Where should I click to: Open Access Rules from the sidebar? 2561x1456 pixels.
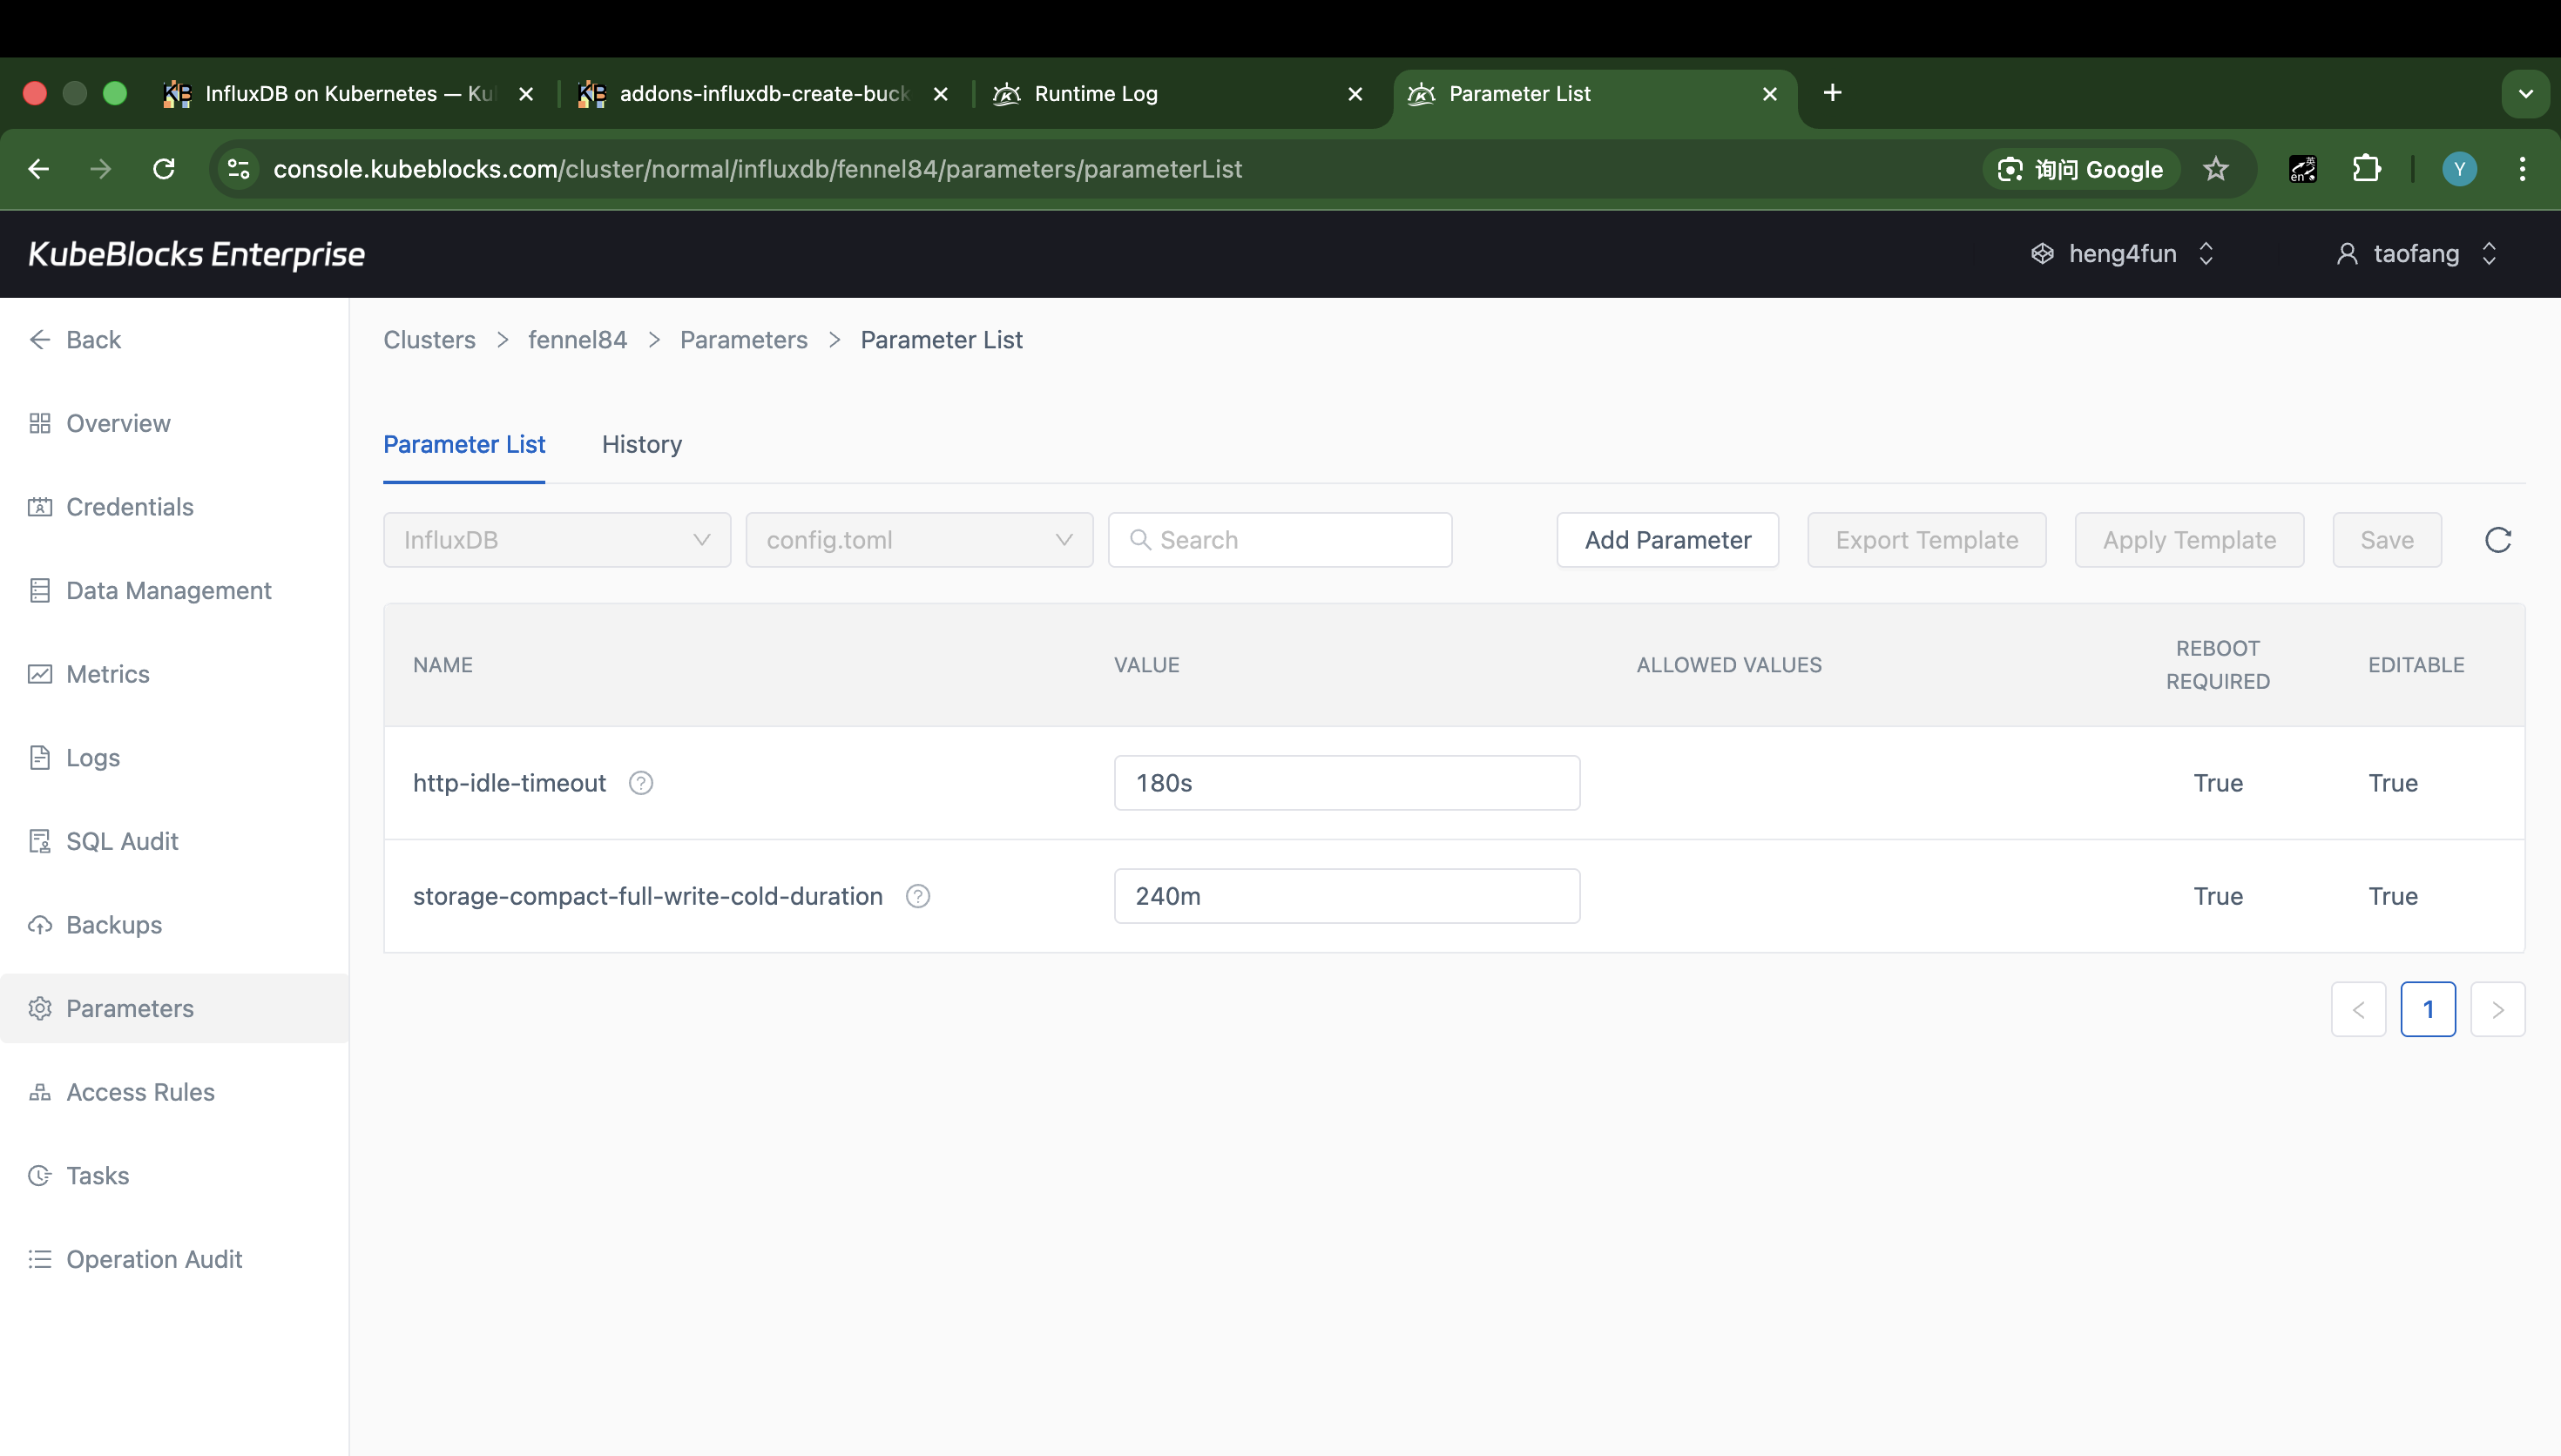pyautogui.click(x=141, y=1092)
